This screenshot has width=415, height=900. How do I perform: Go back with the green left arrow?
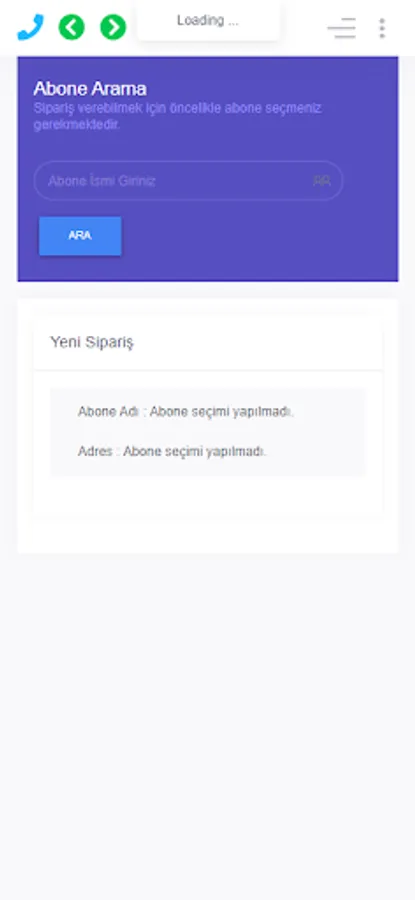click(x=72, y=27)
